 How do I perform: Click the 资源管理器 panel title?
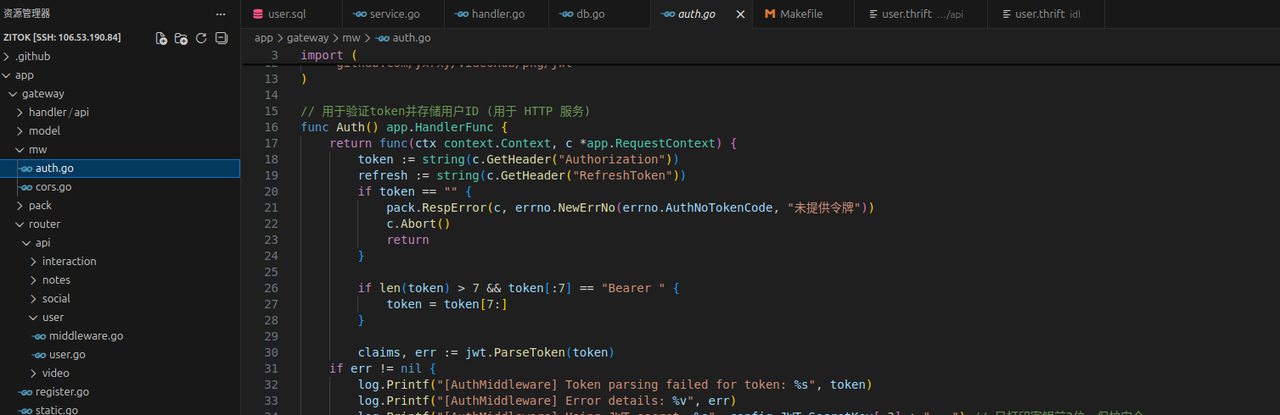coord(27,14)
